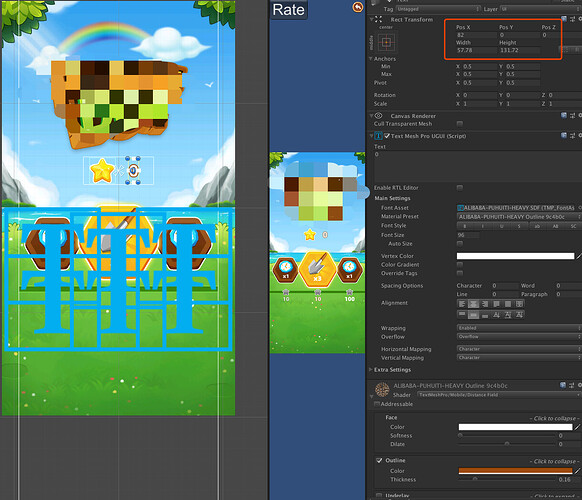The image size is (582, 500).
Task: Select geometry center text alignment
Action: (x=519, y=304)
